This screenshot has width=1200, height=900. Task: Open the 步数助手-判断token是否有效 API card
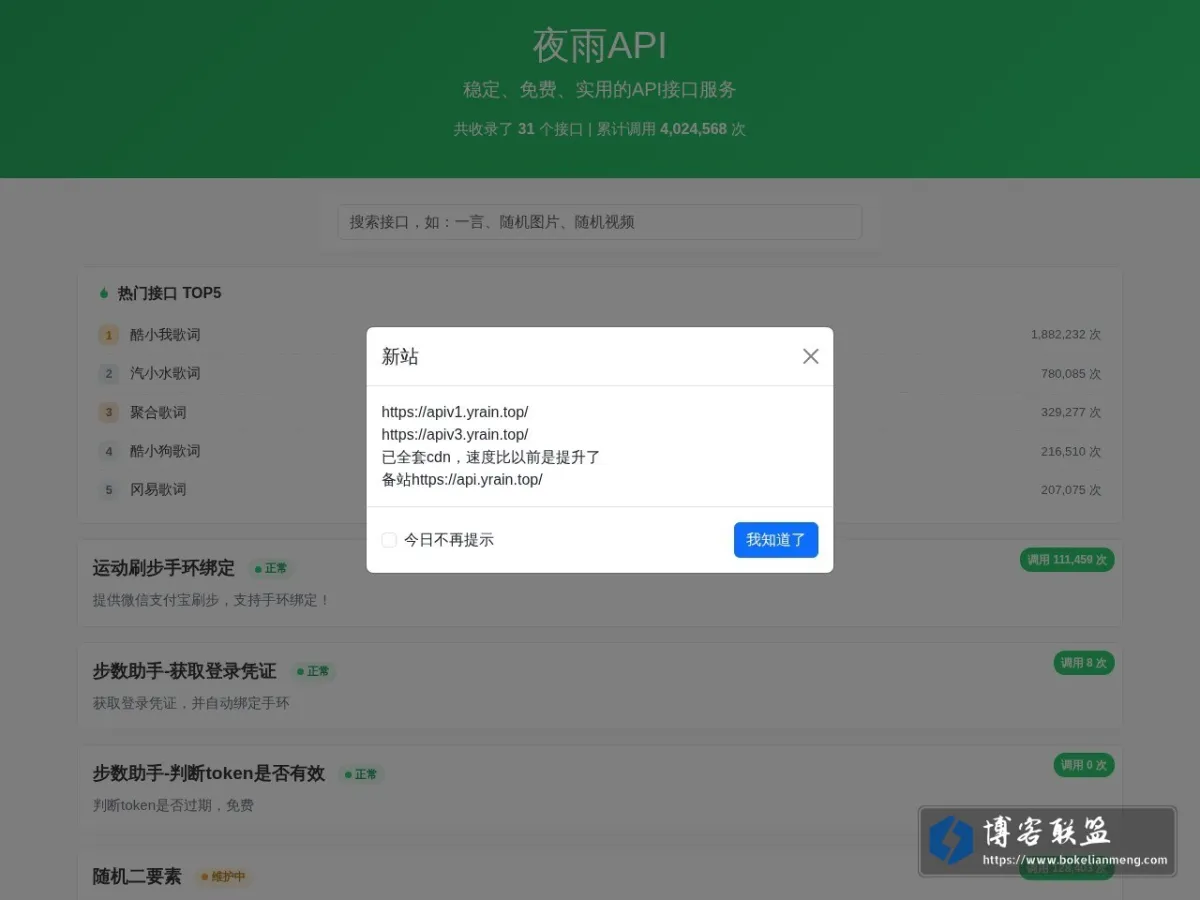(x=600, y=788)
